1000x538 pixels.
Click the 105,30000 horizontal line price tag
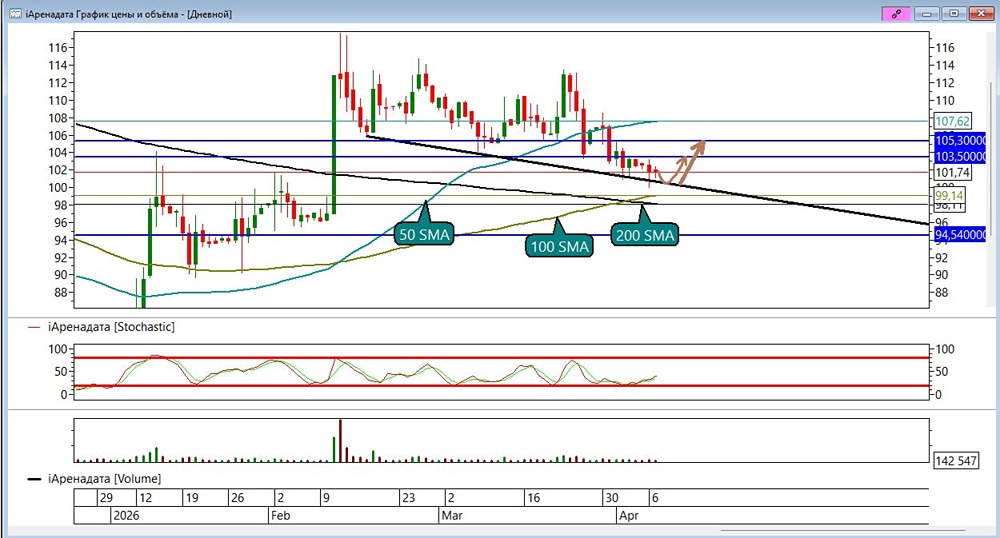(960, 140)
